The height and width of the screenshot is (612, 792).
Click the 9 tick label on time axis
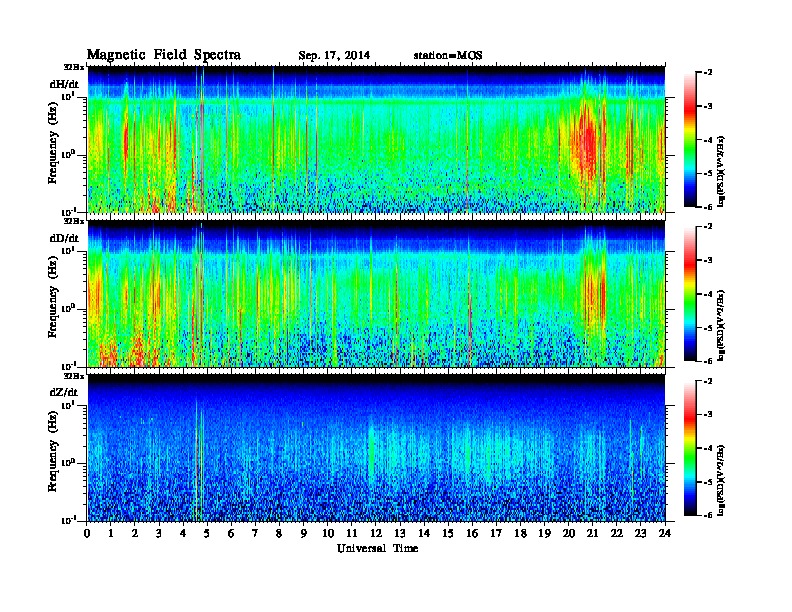tap(304, 533)
